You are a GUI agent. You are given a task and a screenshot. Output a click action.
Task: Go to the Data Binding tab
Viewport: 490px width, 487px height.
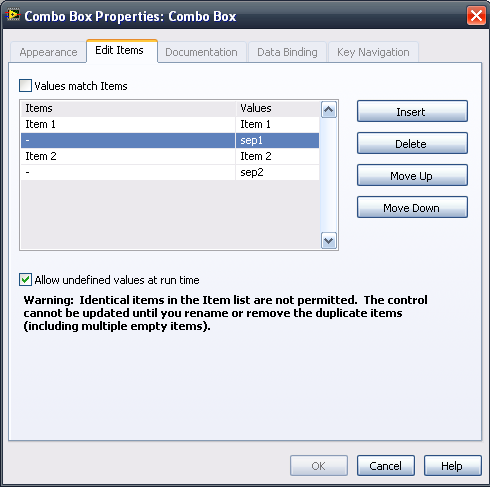[x=287, y=52]
